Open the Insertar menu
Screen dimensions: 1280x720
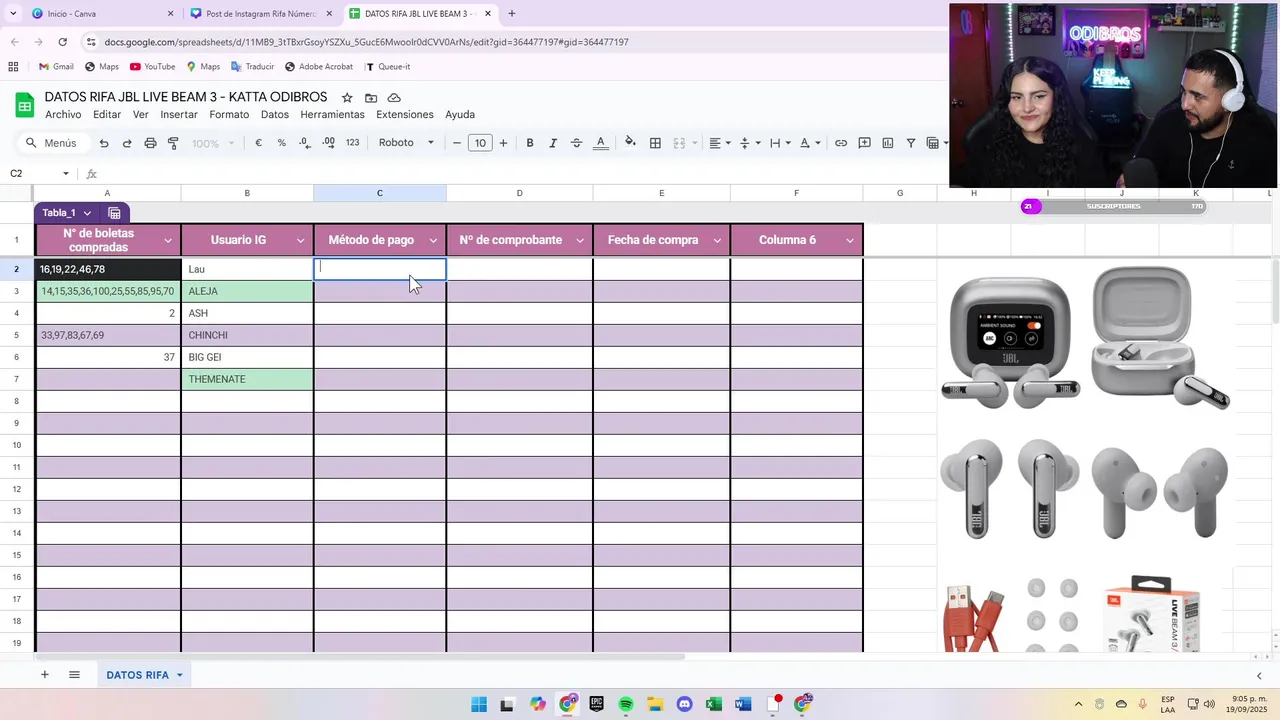click(179, 114)
